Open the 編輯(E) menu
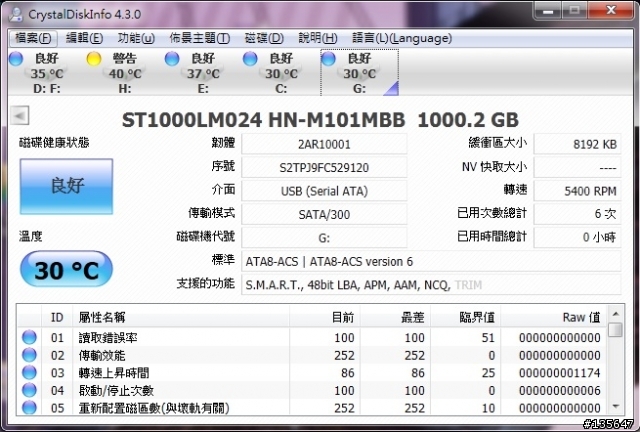Viewport: 640px width, 432px height. (x=84, y=38)
